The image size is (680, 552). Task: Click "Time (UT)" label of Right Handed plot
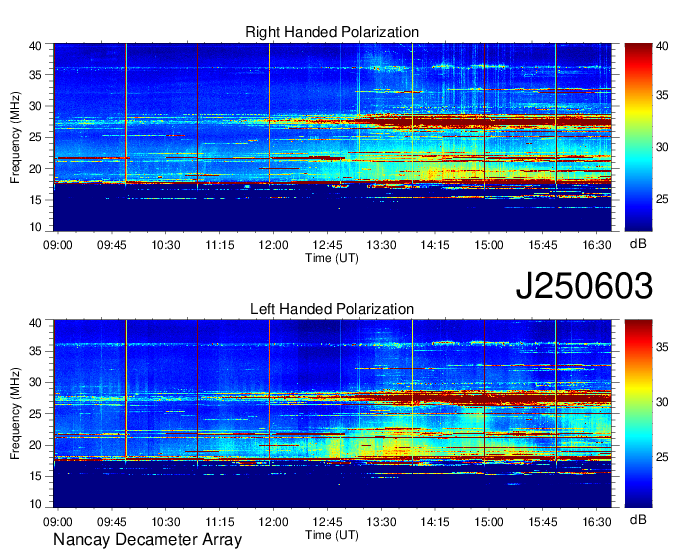pyautogui.click(x=332, y=258)
